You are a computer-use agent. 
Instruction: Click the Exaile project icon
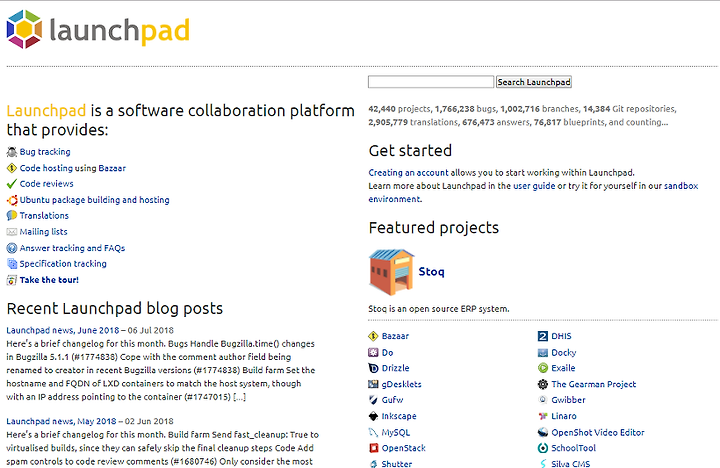point(543,368)
